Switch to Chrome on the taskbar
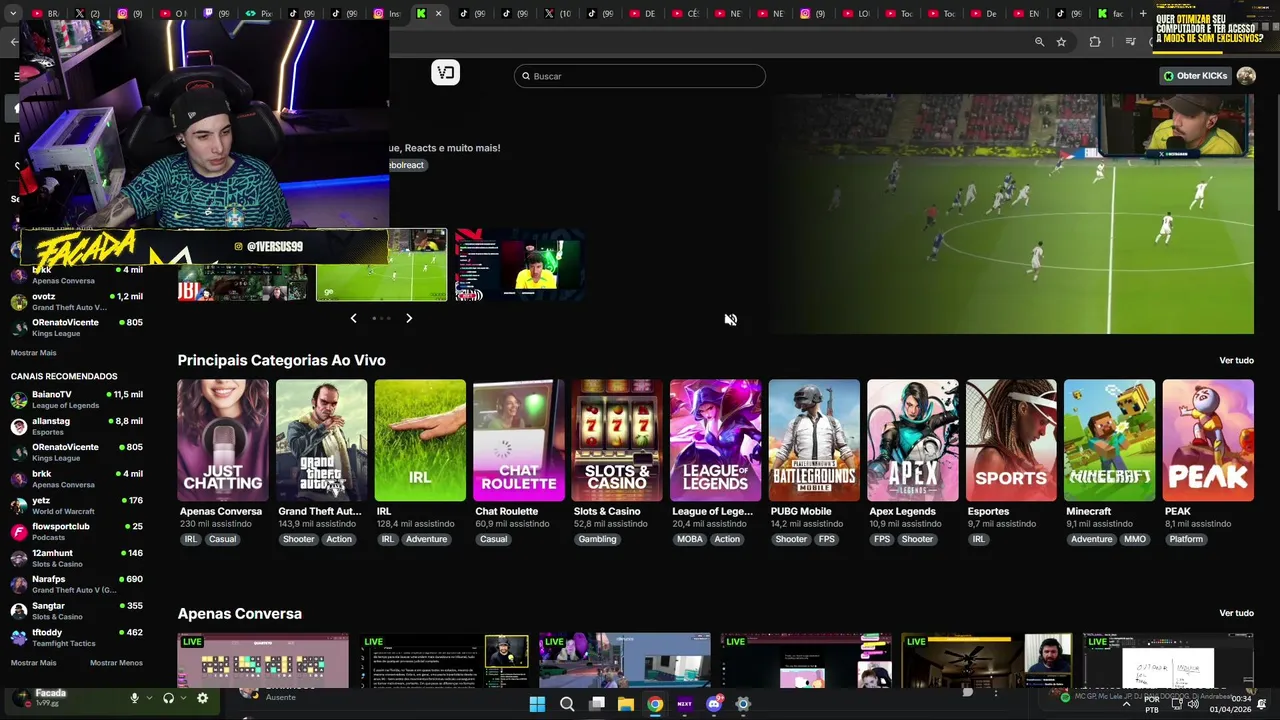 pyautogui.click(x=655, y=704)
